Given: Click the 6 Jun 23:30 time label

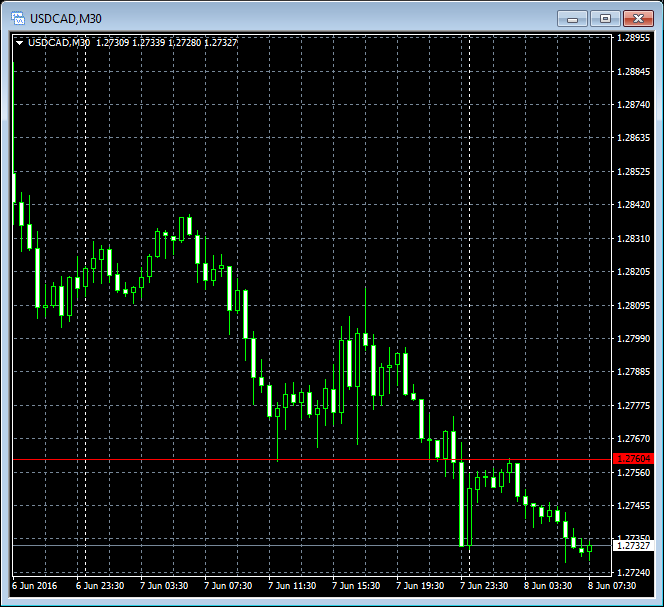Looking at the screenshot, I should (100, 585).
